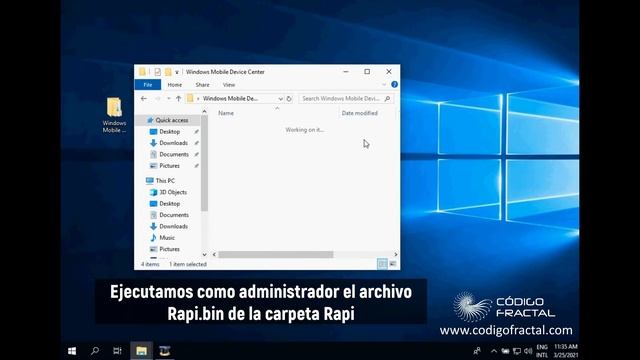640x360 pixels.
Task: Click navigation pane scroll up arrow
Action: (204, 111)
